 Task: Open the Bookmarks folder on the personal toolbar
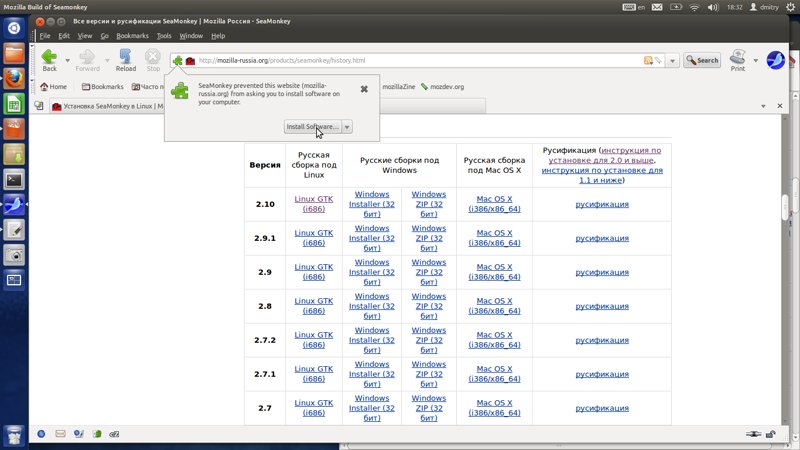tap(103, 87)
